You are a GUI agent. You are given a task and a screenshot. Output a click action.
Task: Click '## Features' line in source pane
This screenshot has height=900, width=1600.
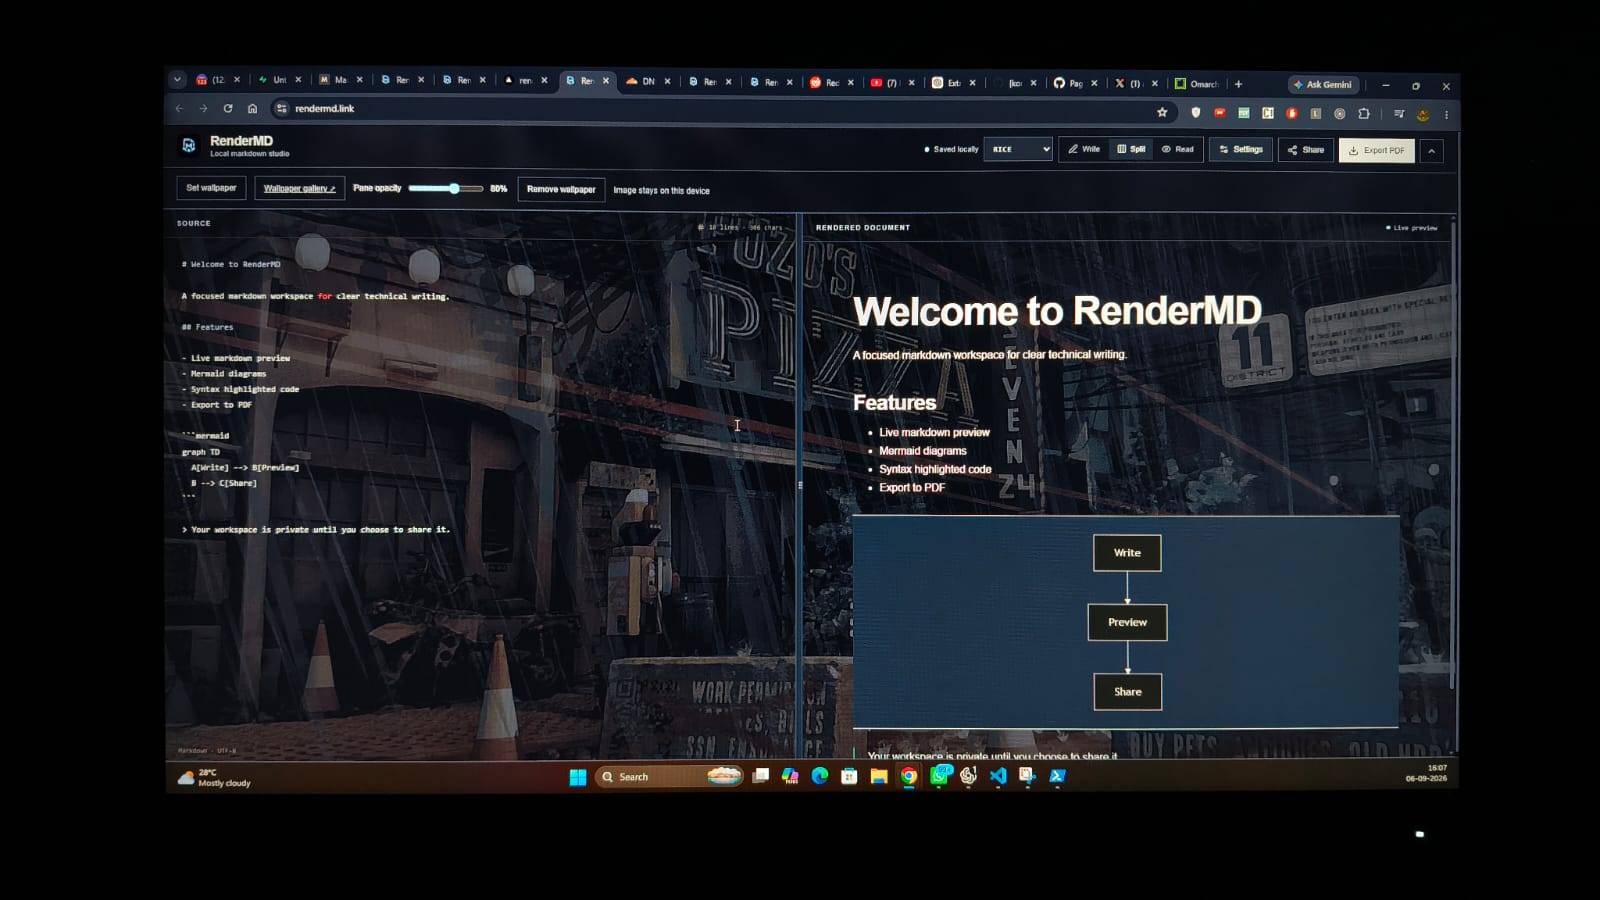pyautogui.click(x=207, y=327)
